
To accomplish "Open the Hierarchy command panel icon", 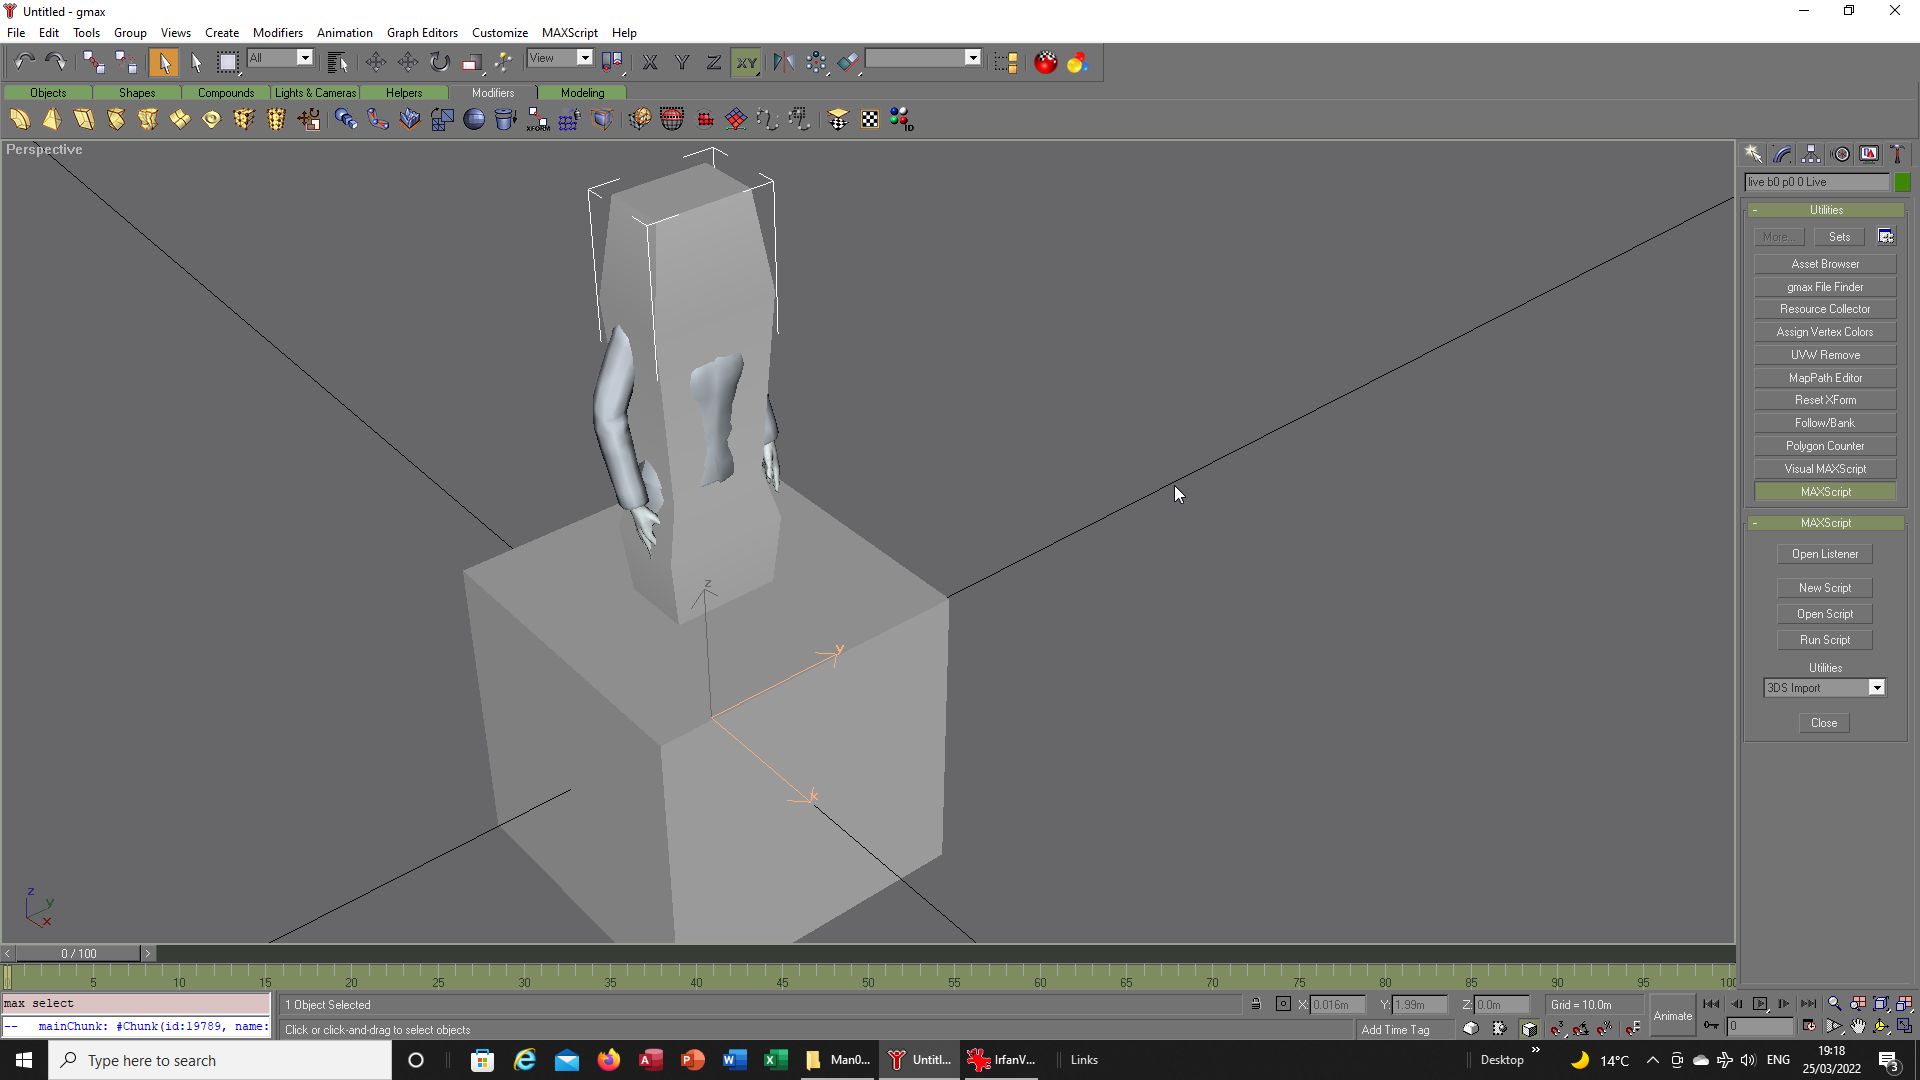I will click(x=1811, y=154).
